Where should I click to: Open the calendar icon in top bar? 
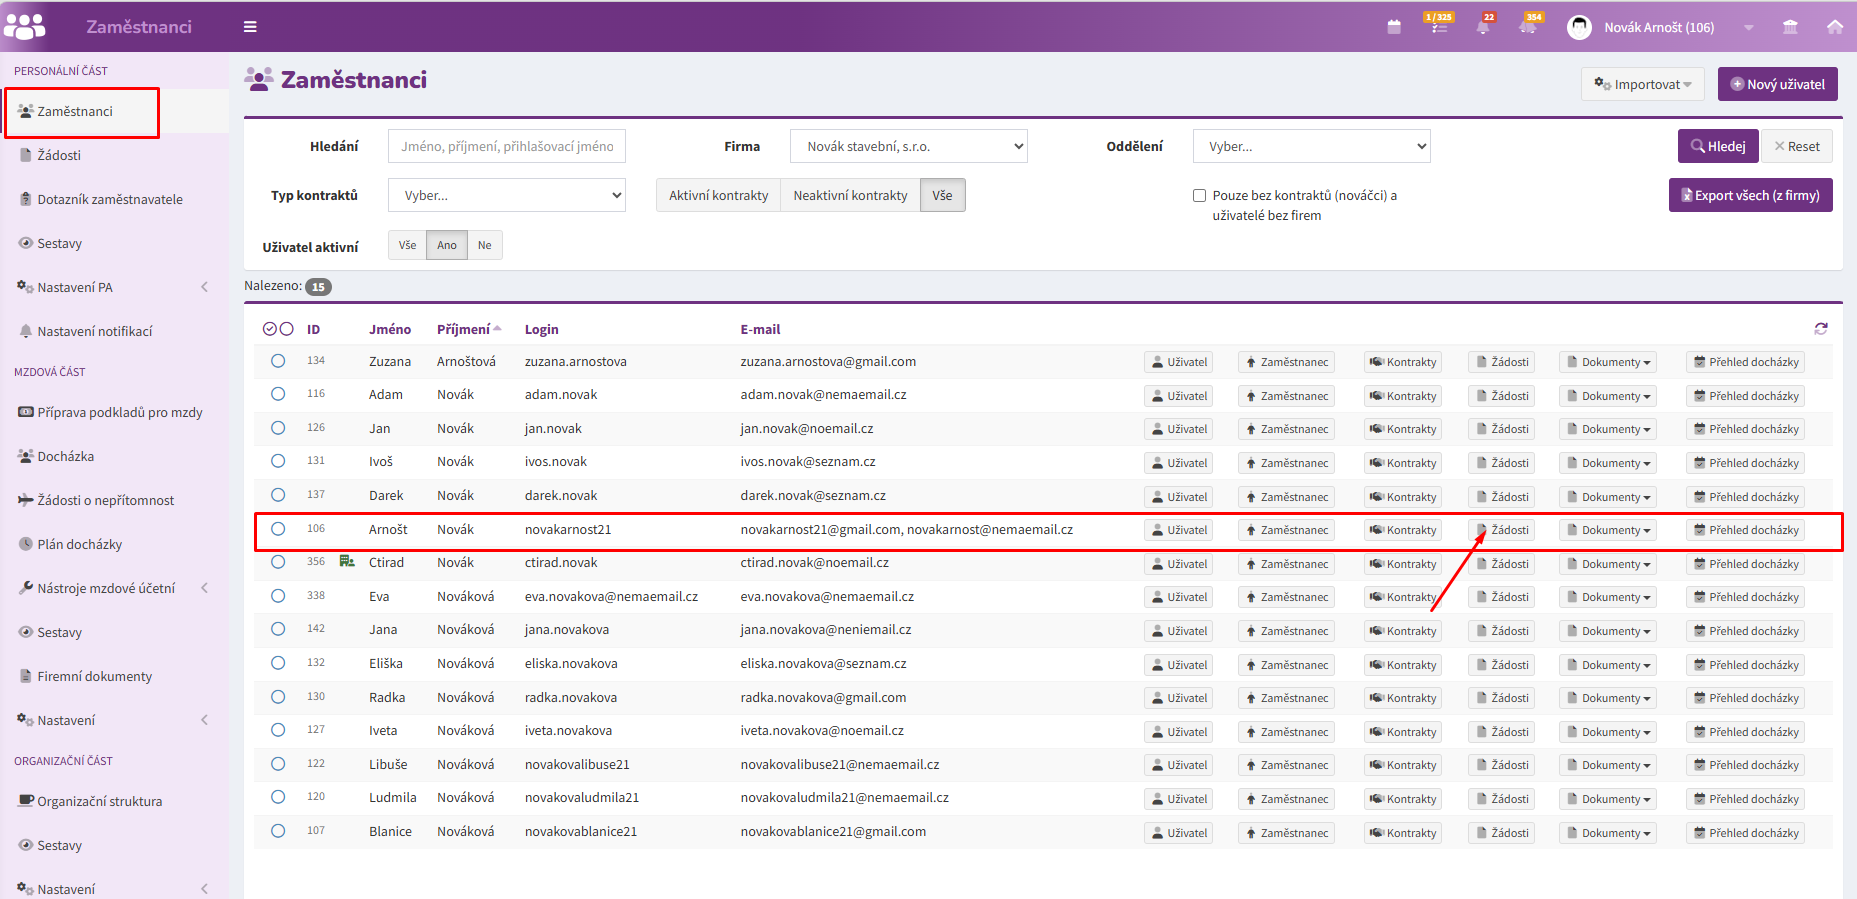click(1394, 27)
